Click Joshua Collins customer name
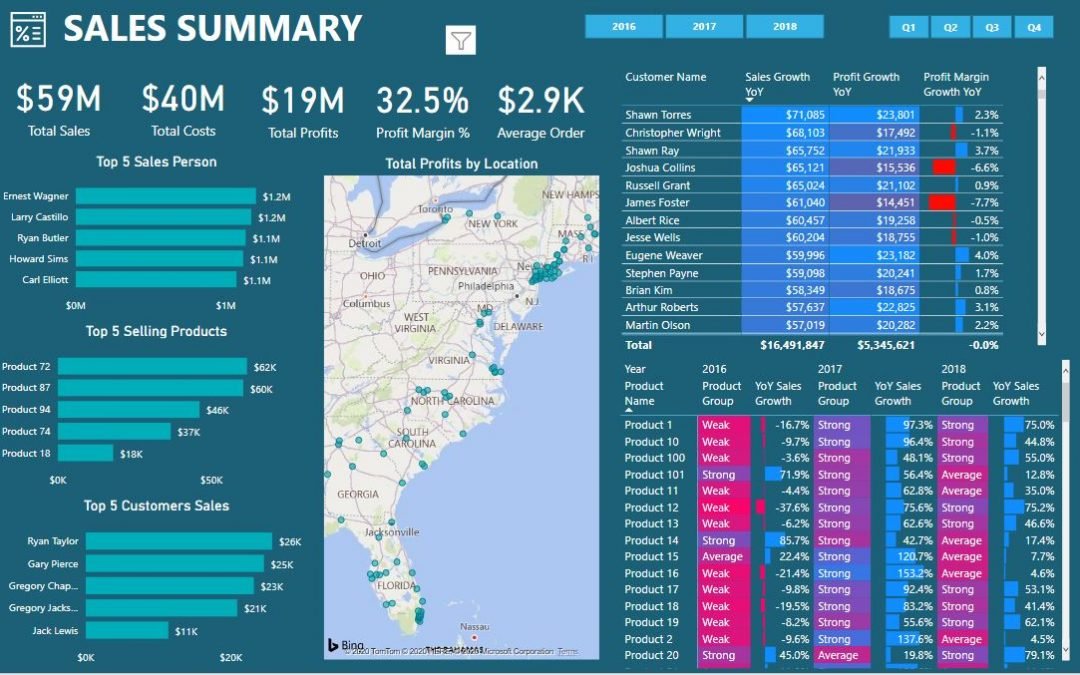Viewport: 1080px width, 675px height. tap(660, 167)
